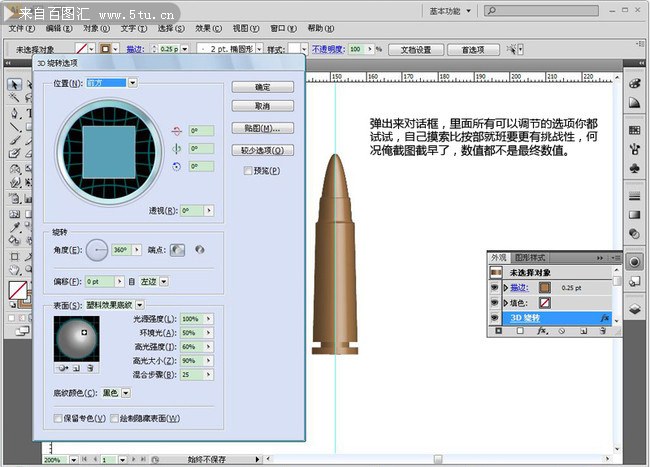650x467 pixels.
Task: Click the new light icon under the sphere
Action: pyautogui.click(x=77, y=368)
